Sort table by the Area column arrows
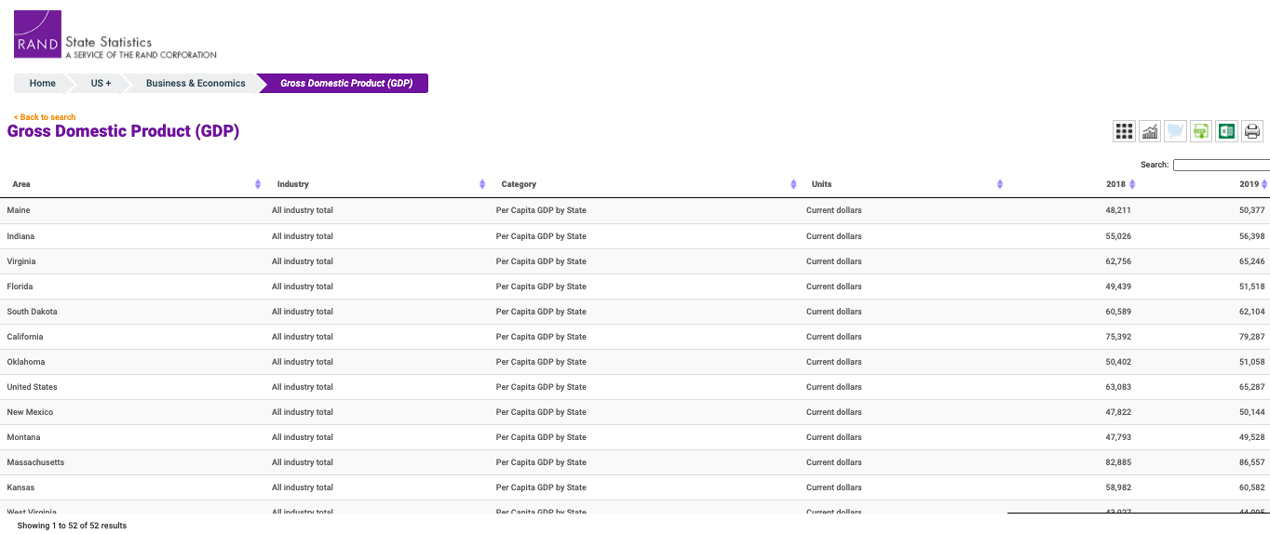 (258, 184)
